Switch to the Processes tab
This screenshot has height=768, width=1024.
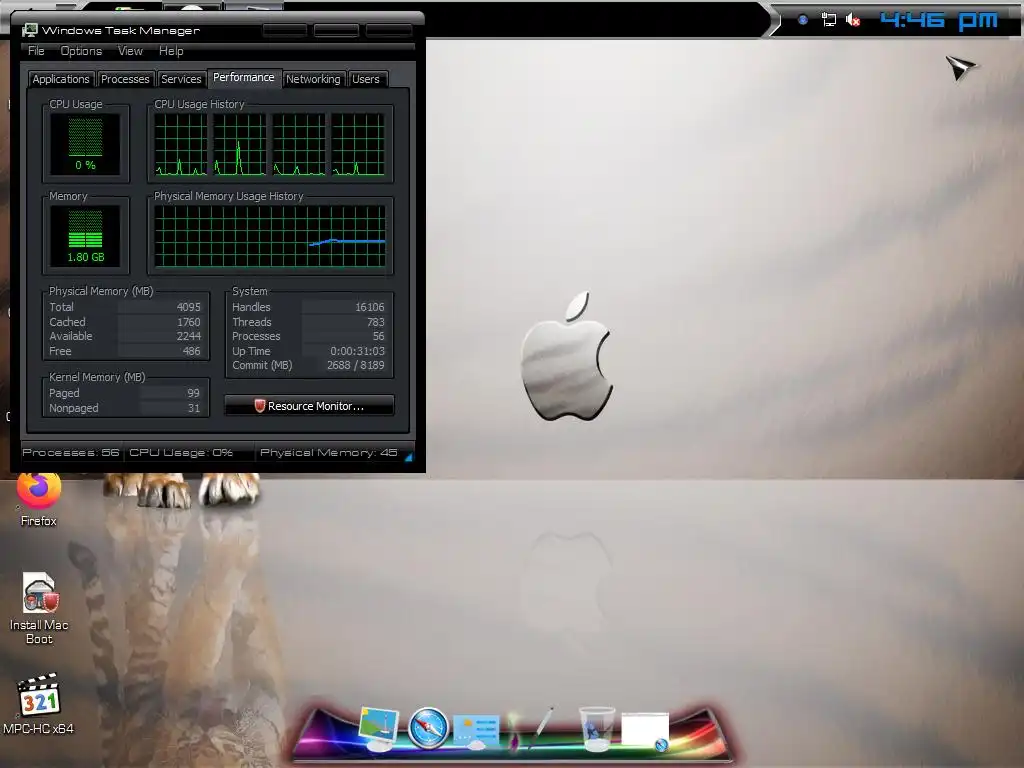click(x=125, y=79)
